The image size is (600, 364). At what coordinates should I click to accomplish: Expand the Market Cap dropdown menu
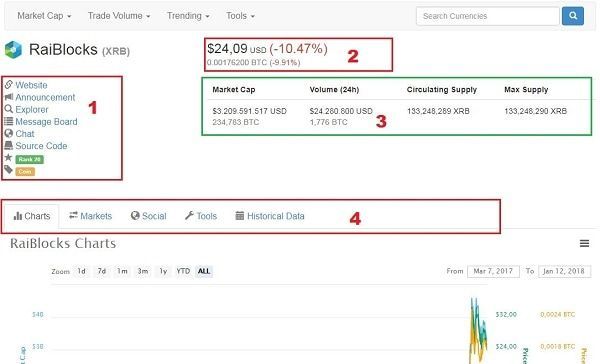tap(44, 16)
